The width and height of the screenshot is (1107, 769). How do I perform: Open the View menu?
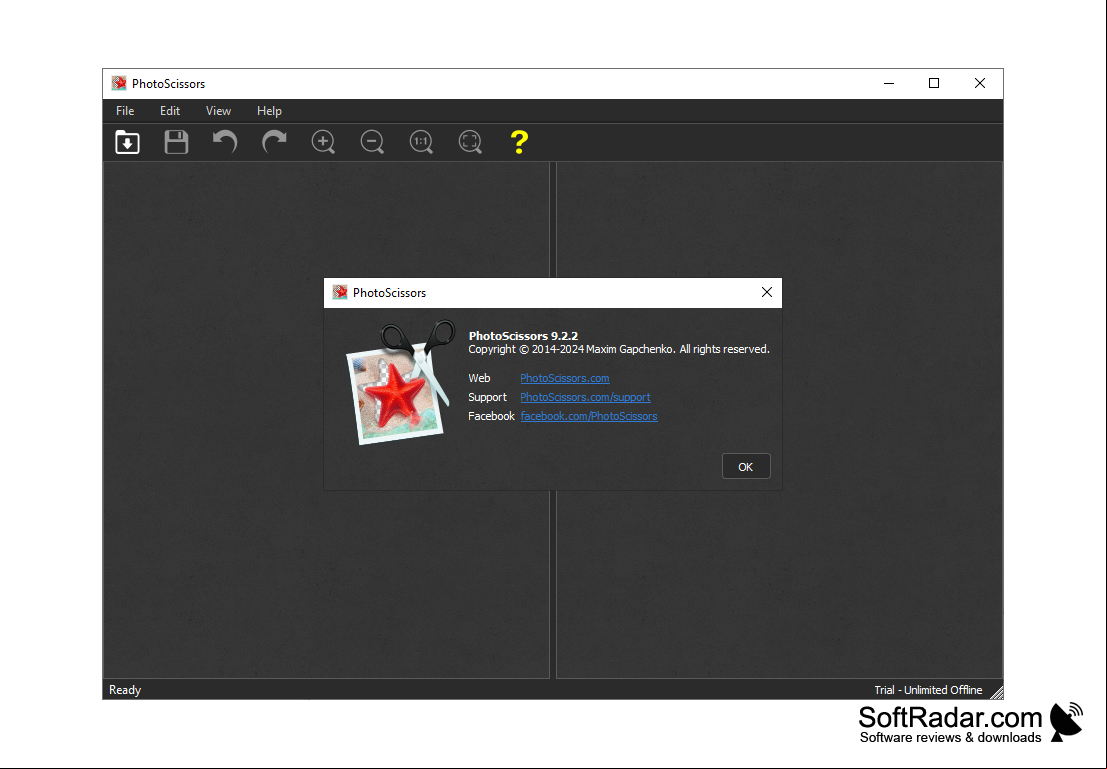[218, 111]
